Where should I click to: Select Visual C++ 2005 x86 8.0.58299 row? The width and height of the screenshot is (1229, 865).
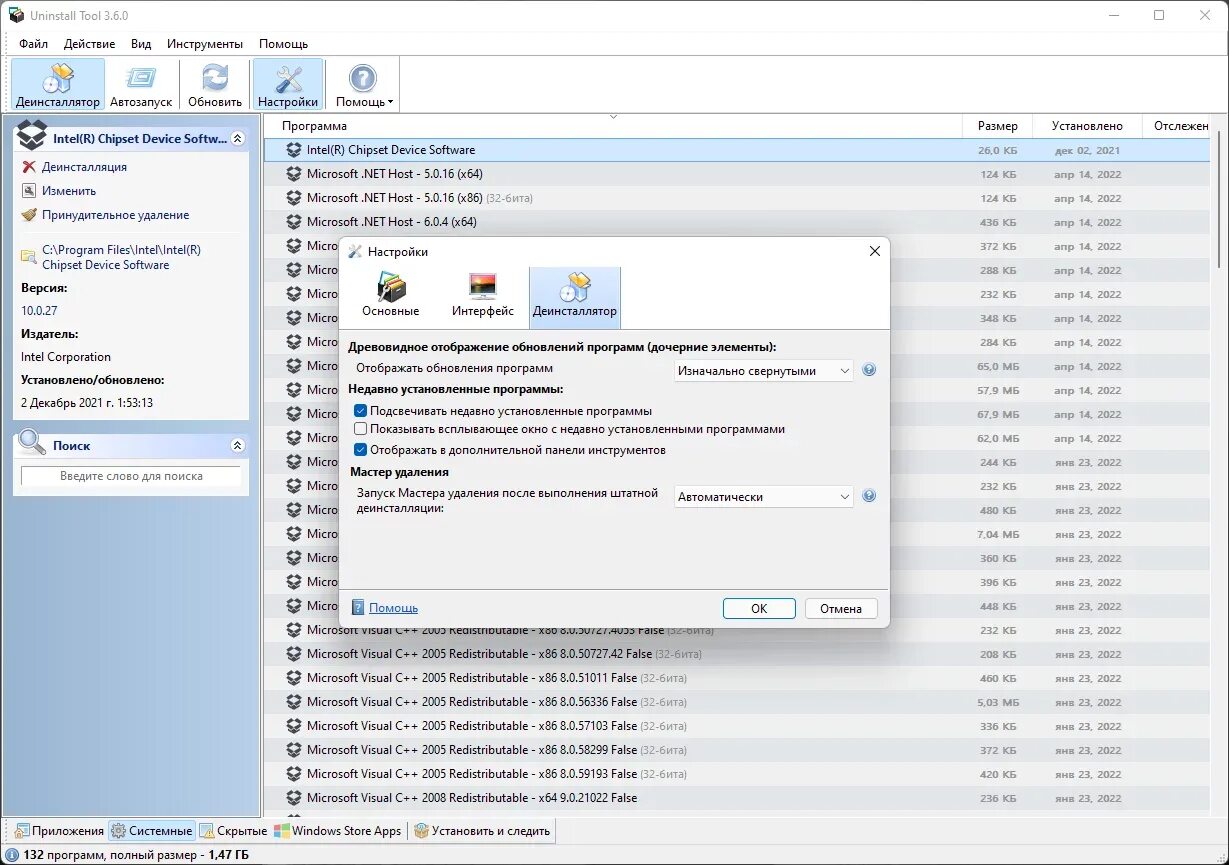tap(737, 750)
